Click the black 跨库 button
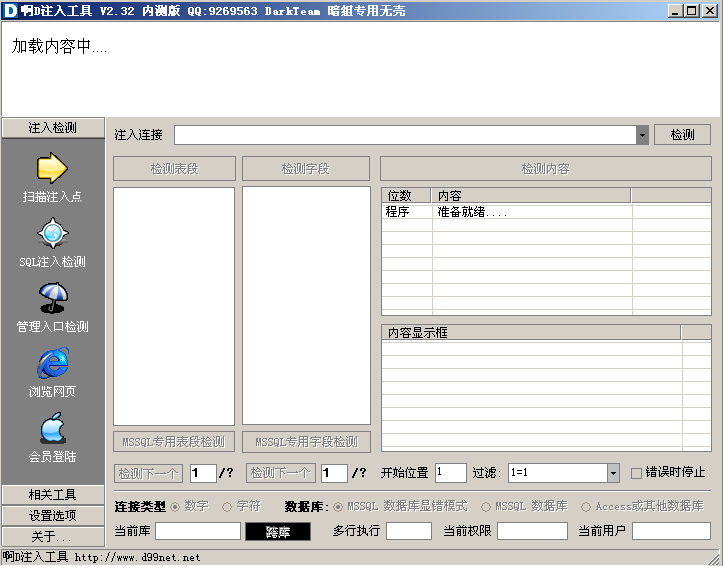This screenshot has height=566, width=723. tap(278, 531)
